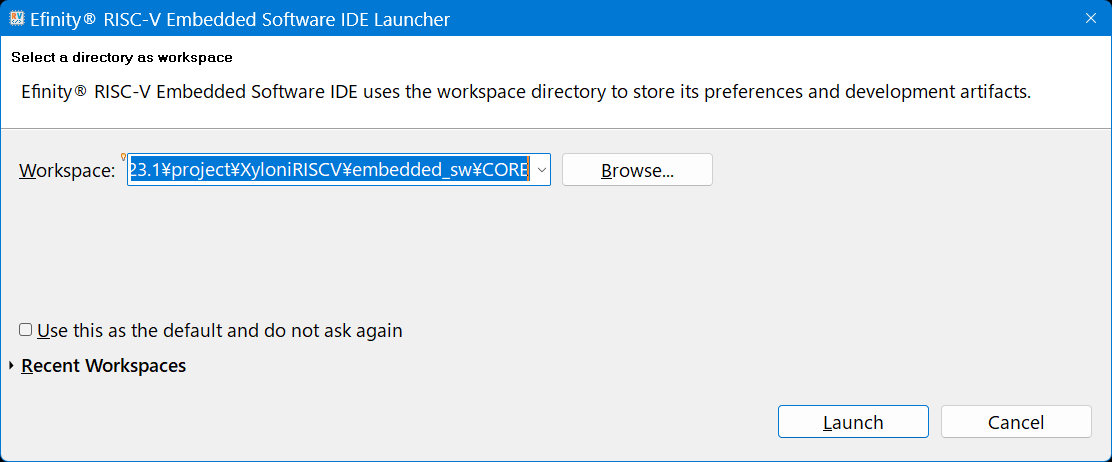Click empty title bar area right of title

point(750,19)
